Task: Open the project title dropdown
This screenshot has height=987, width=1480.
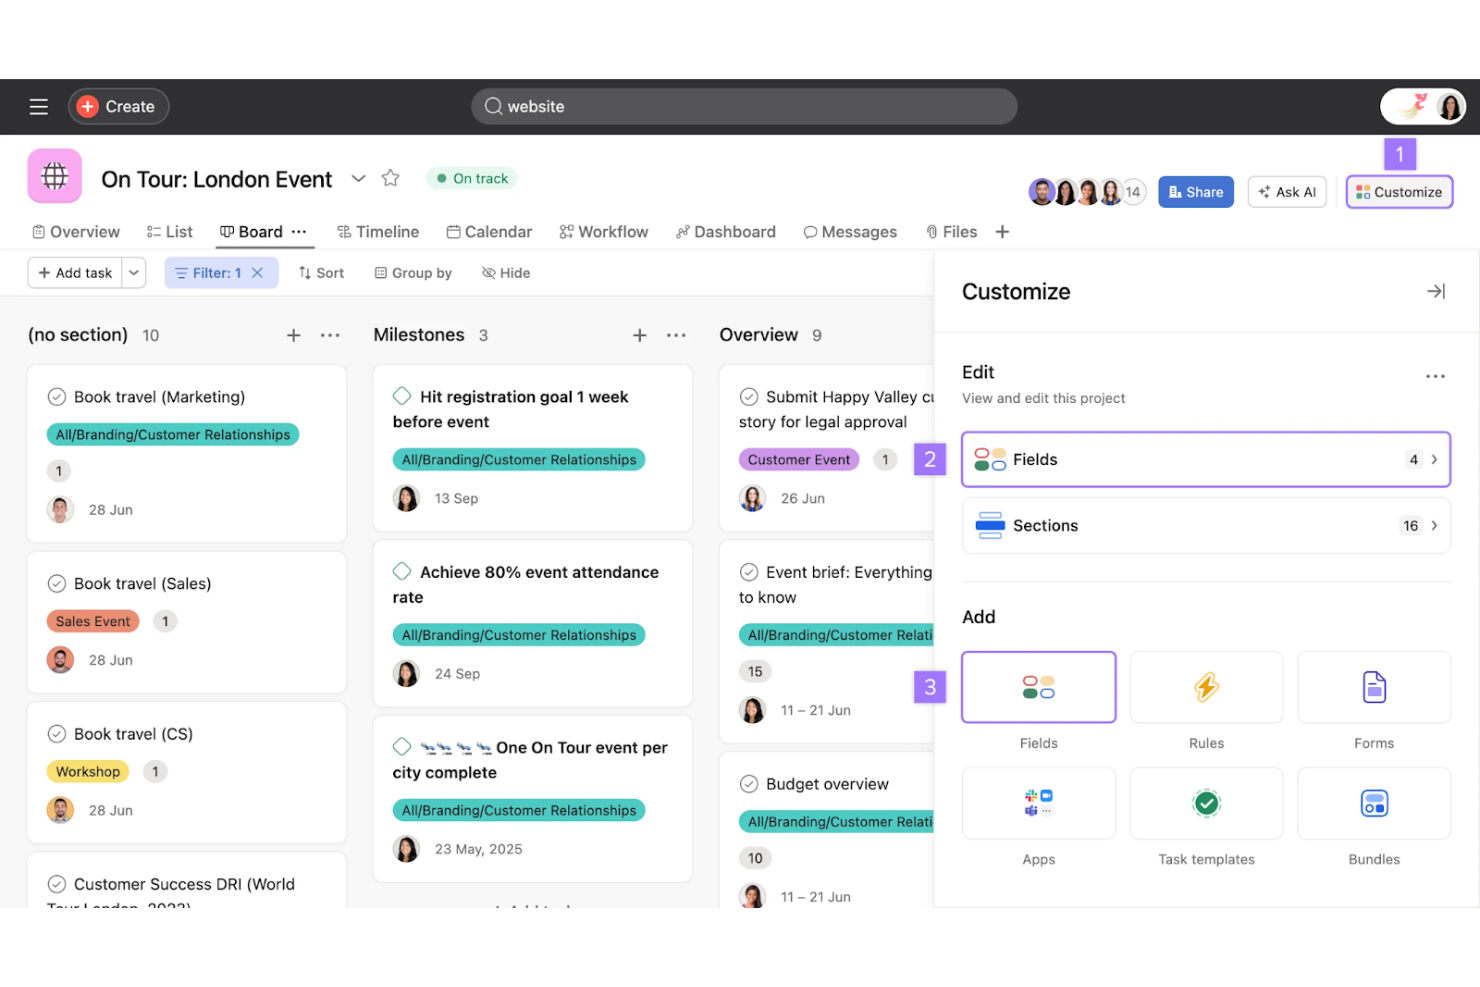Action: click(358, 178)
